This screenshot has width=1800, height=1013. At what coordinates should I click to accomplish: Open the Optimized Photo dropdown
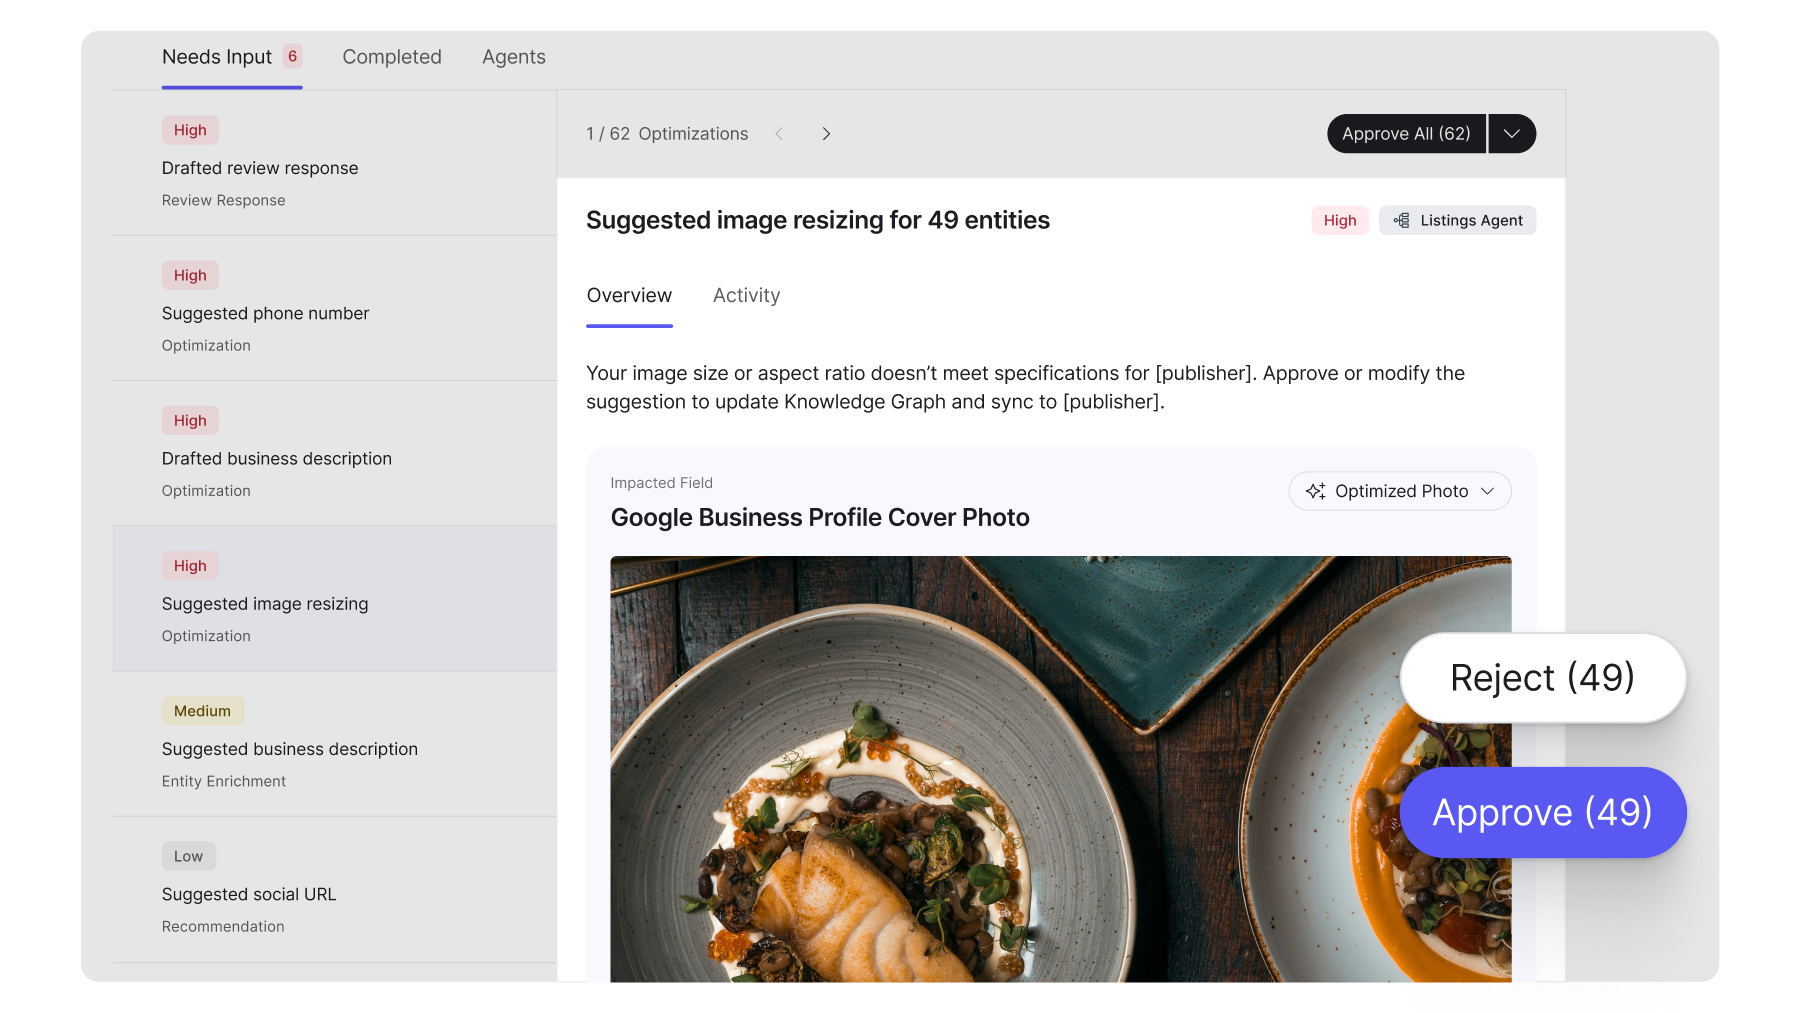coord(1400,491)
